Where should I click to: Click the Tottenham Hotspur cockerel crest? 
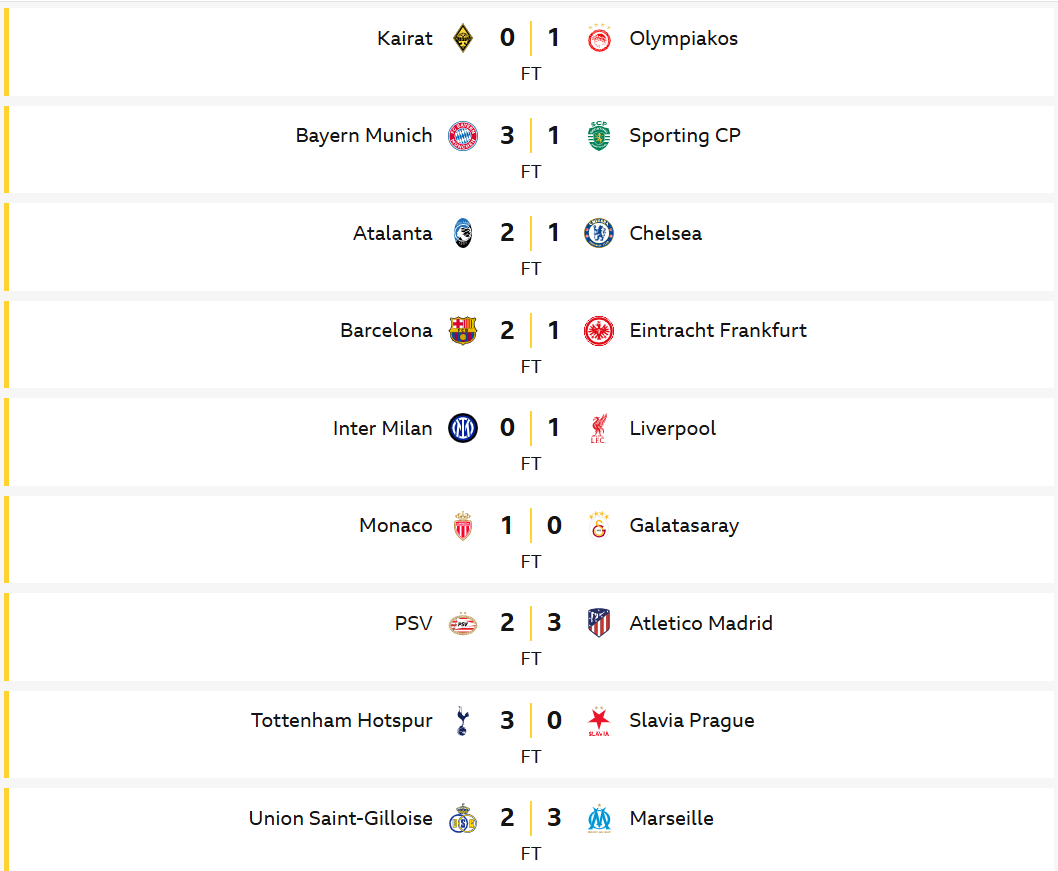tap(463, 721)
